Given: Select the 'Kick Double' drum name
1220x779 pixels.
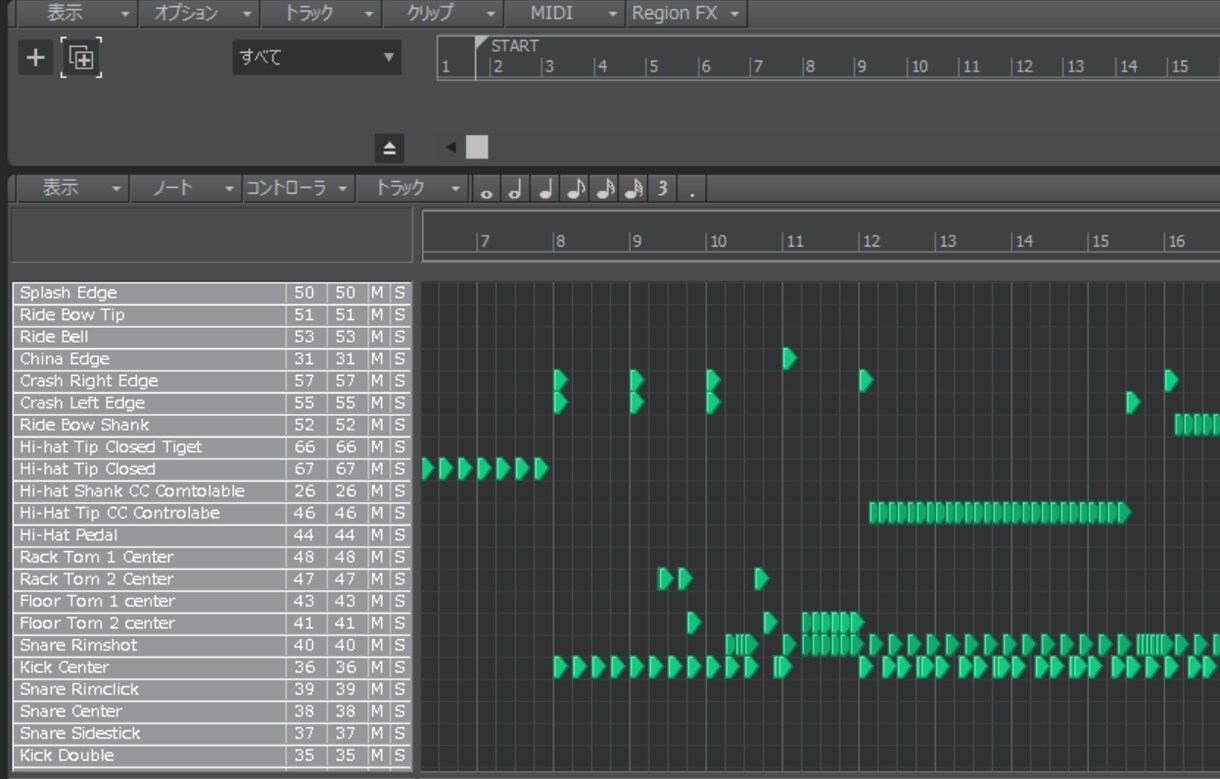Looking at the screenshot, I should (x=67, y=755).
